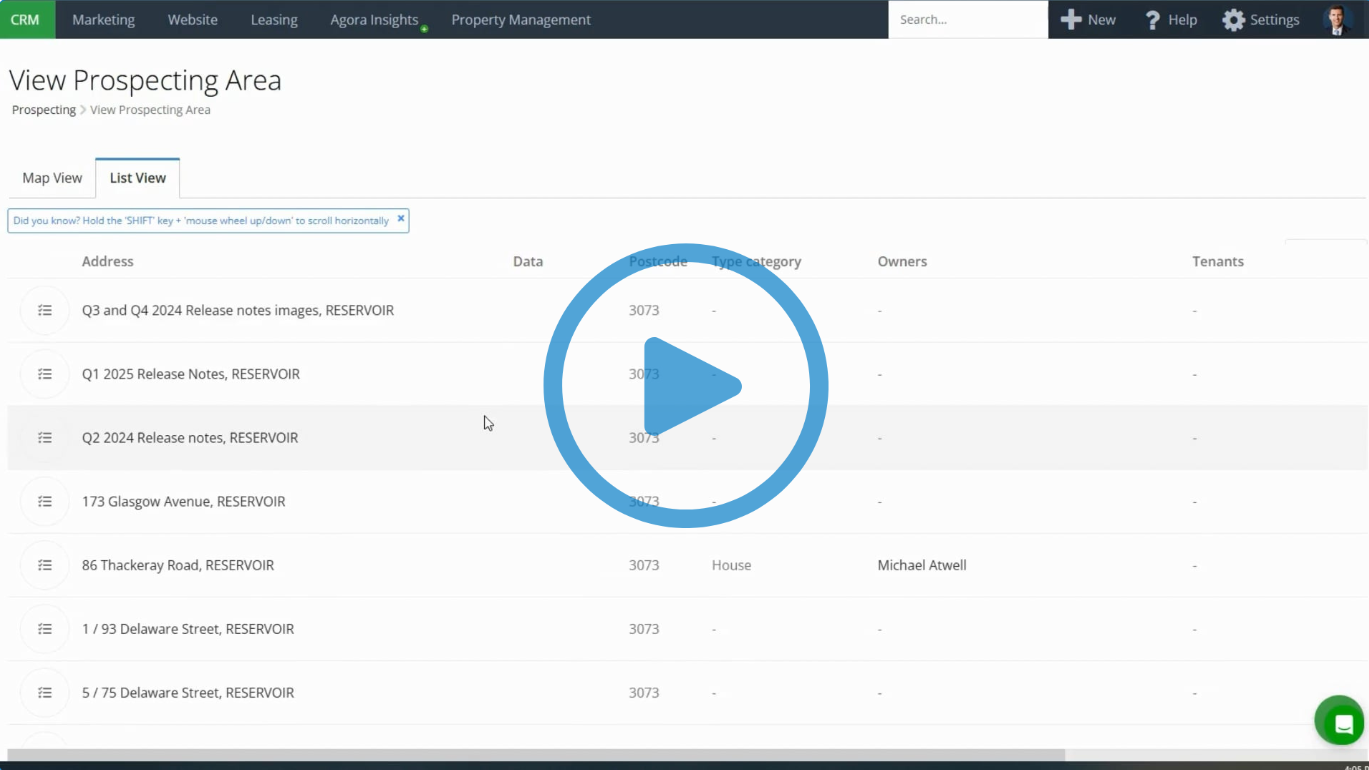Open Michael Atwell owner link
The image size is (1369, 770).
click(x=921, y=565)
